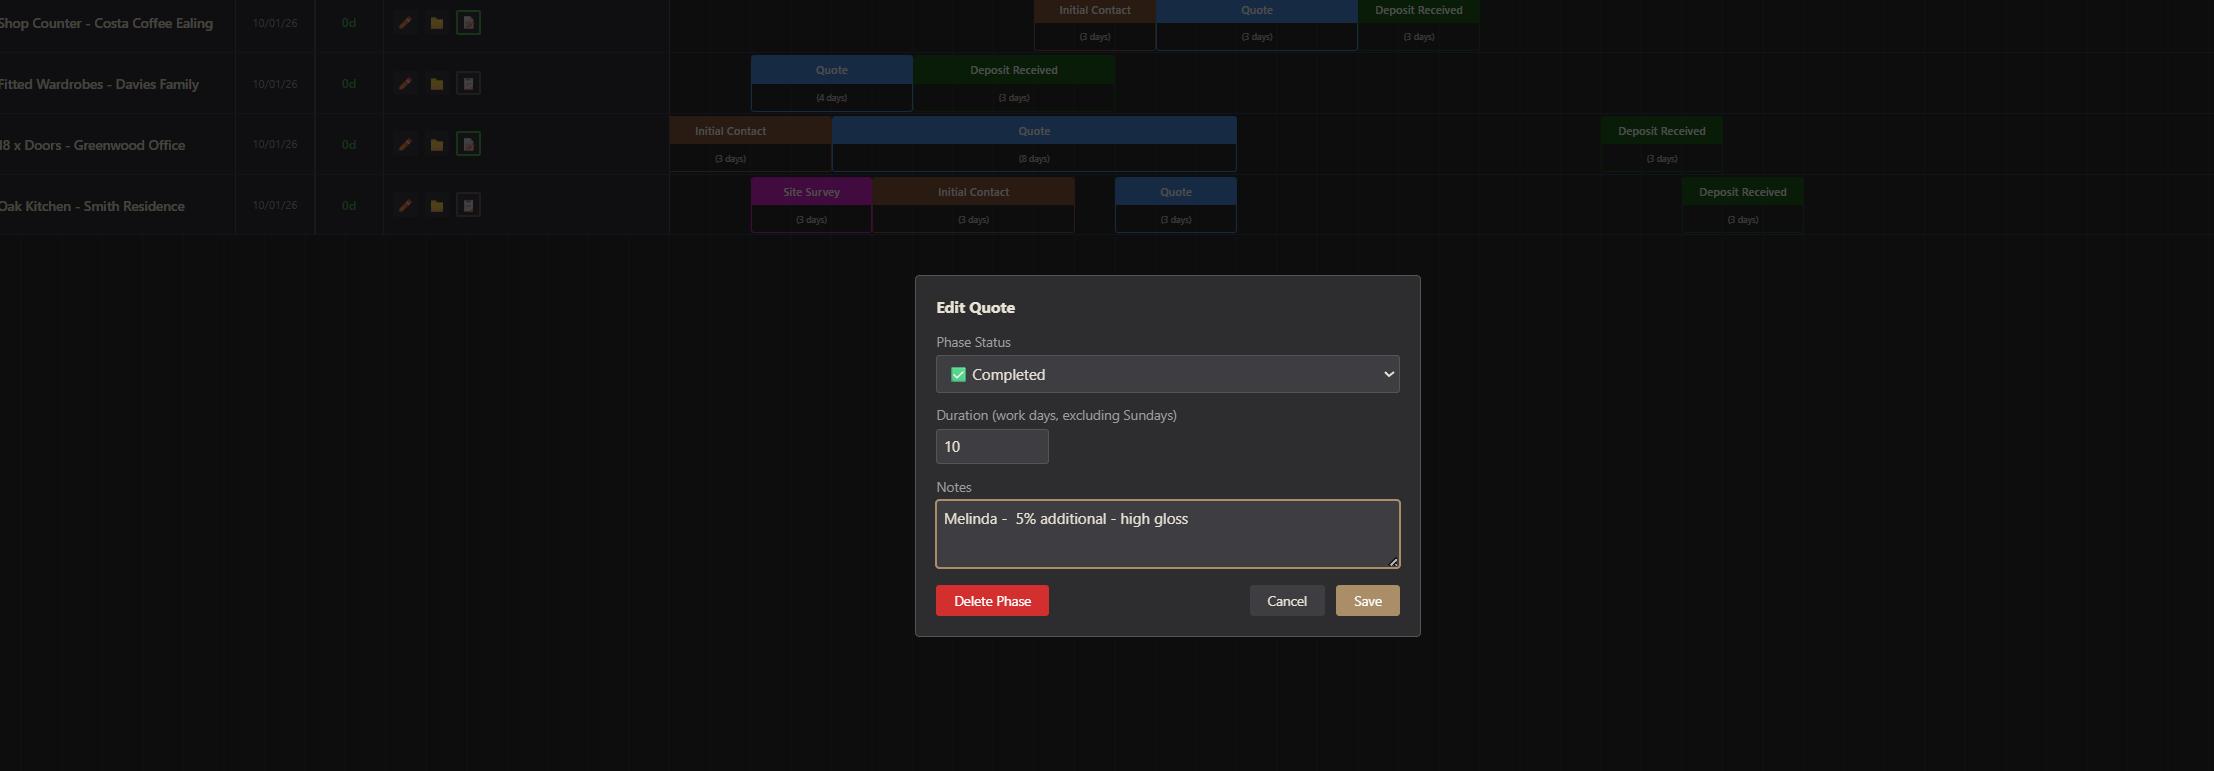Click the clipboard icon for Oak Kitchen row

468,205
